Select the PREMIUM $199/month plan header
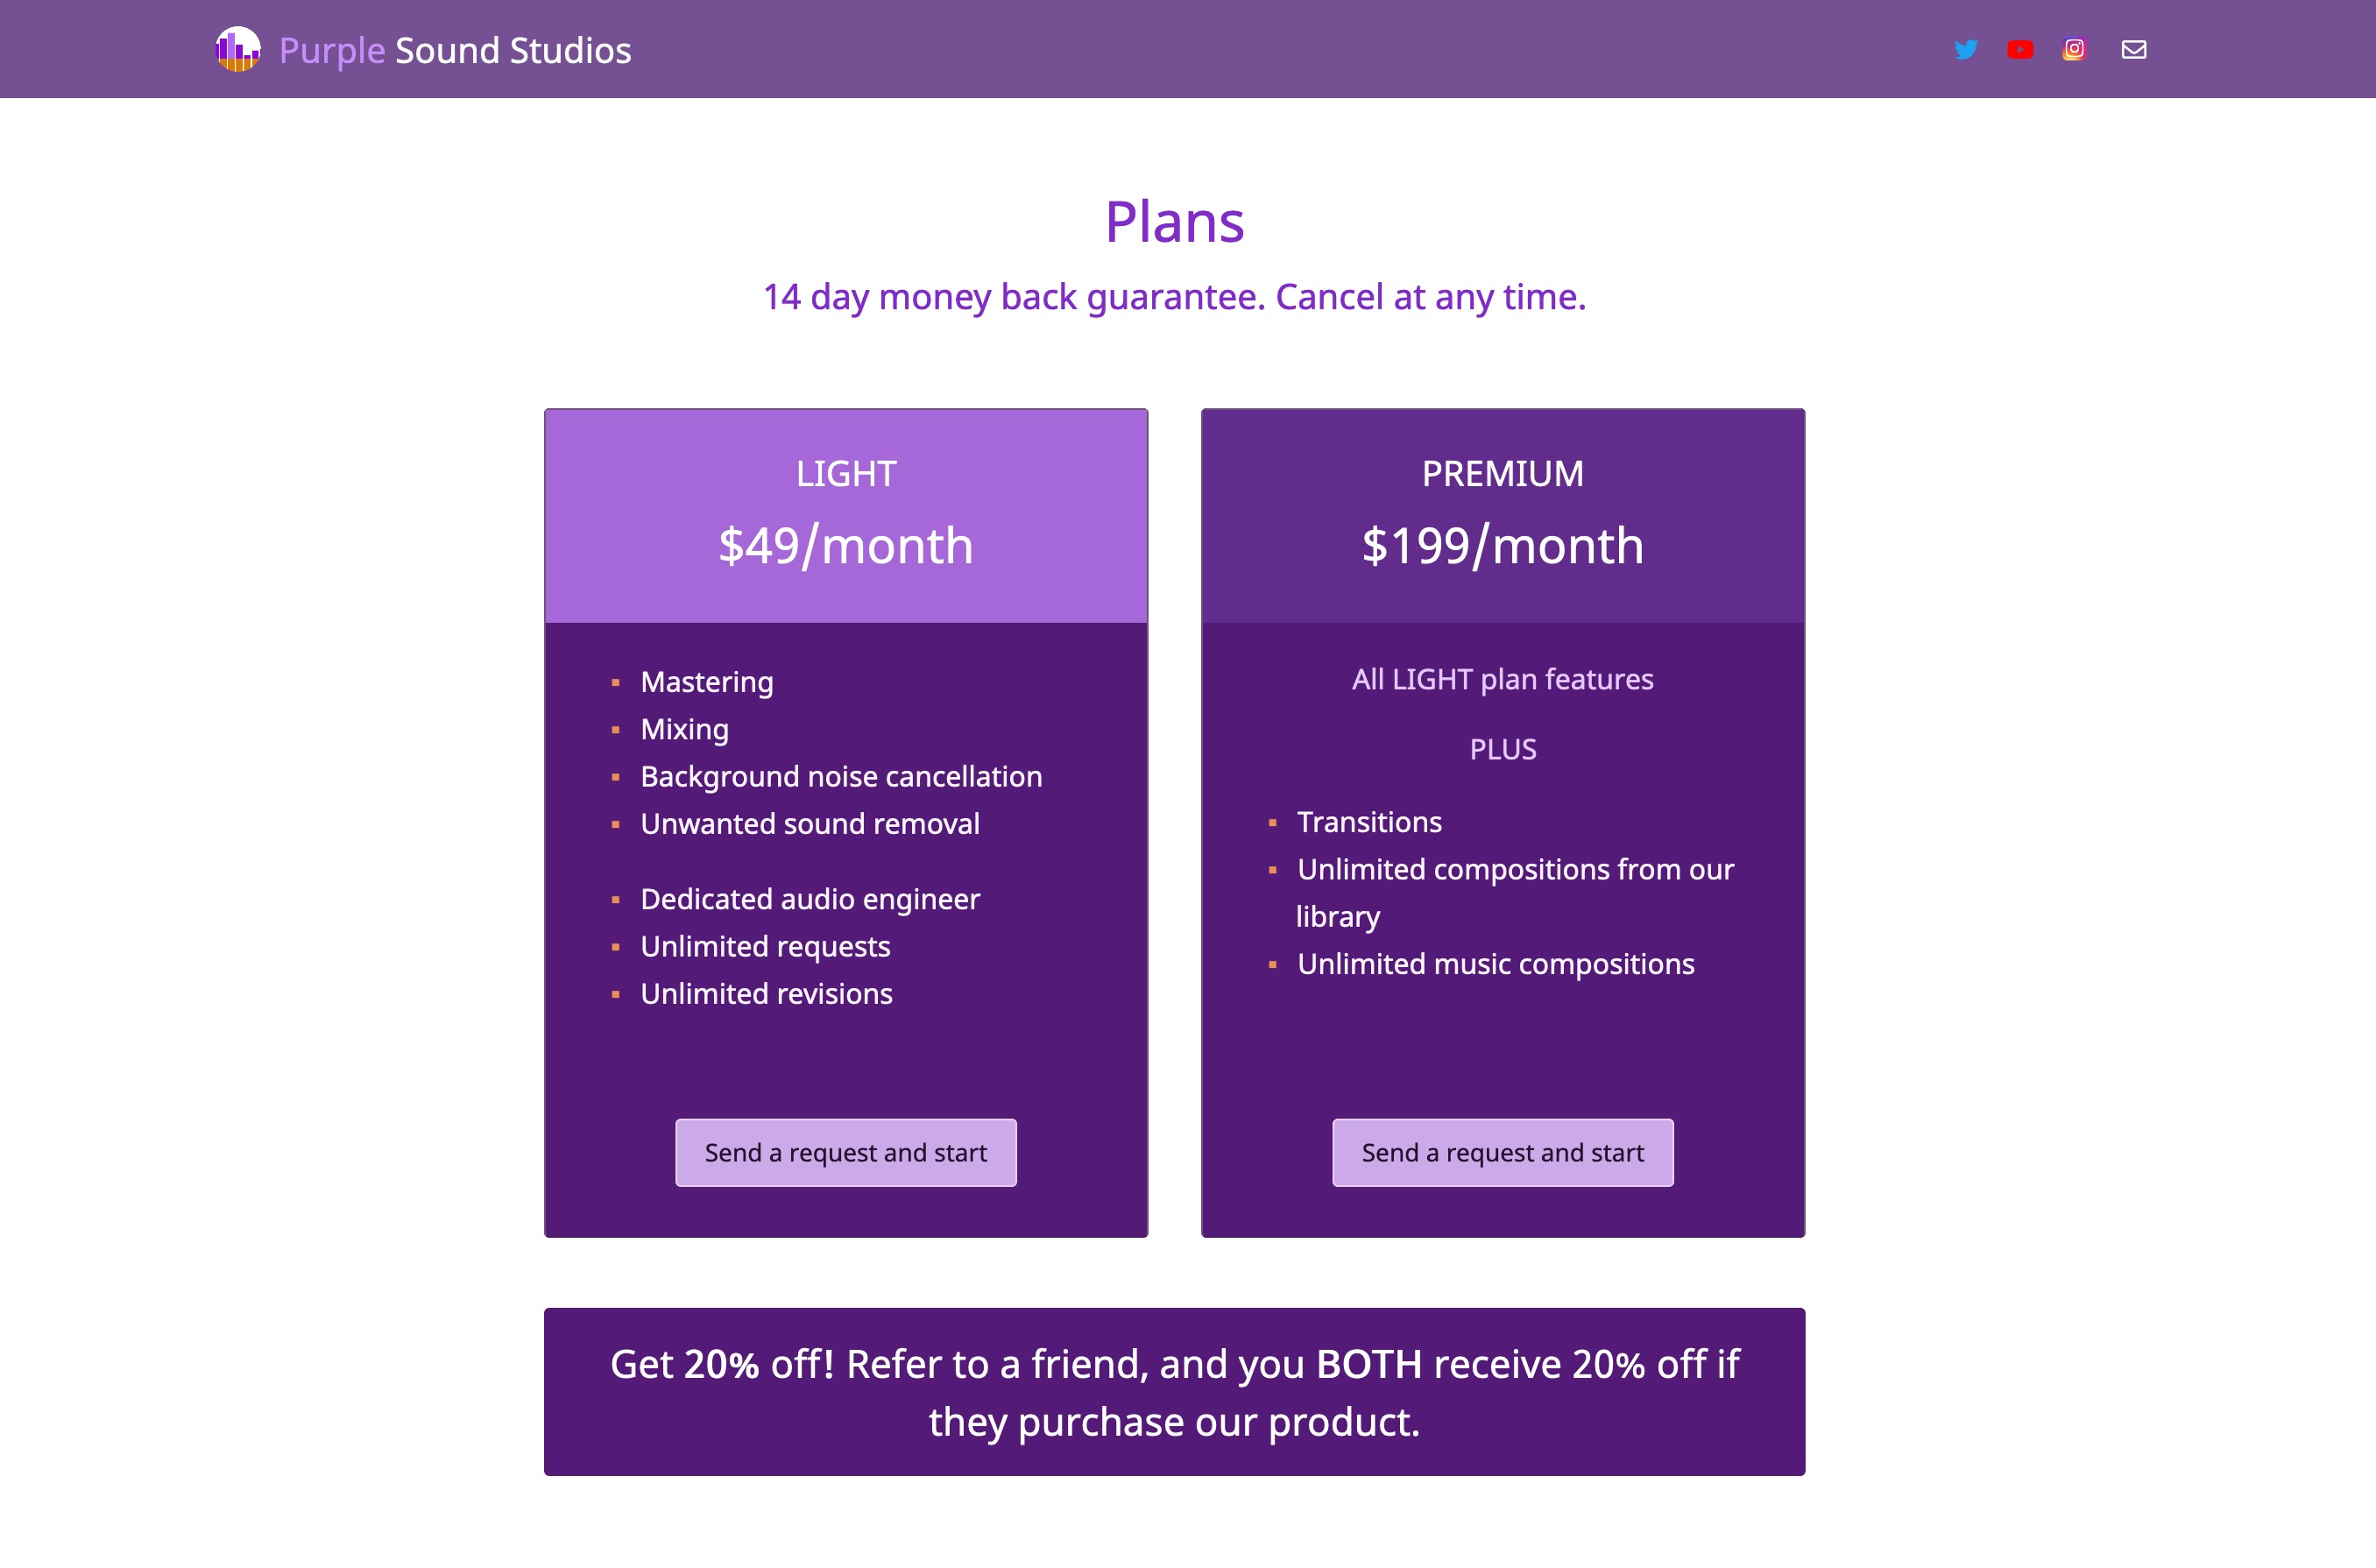Viewport: 2376px width, 1568px height. [x=1502, y=516]
